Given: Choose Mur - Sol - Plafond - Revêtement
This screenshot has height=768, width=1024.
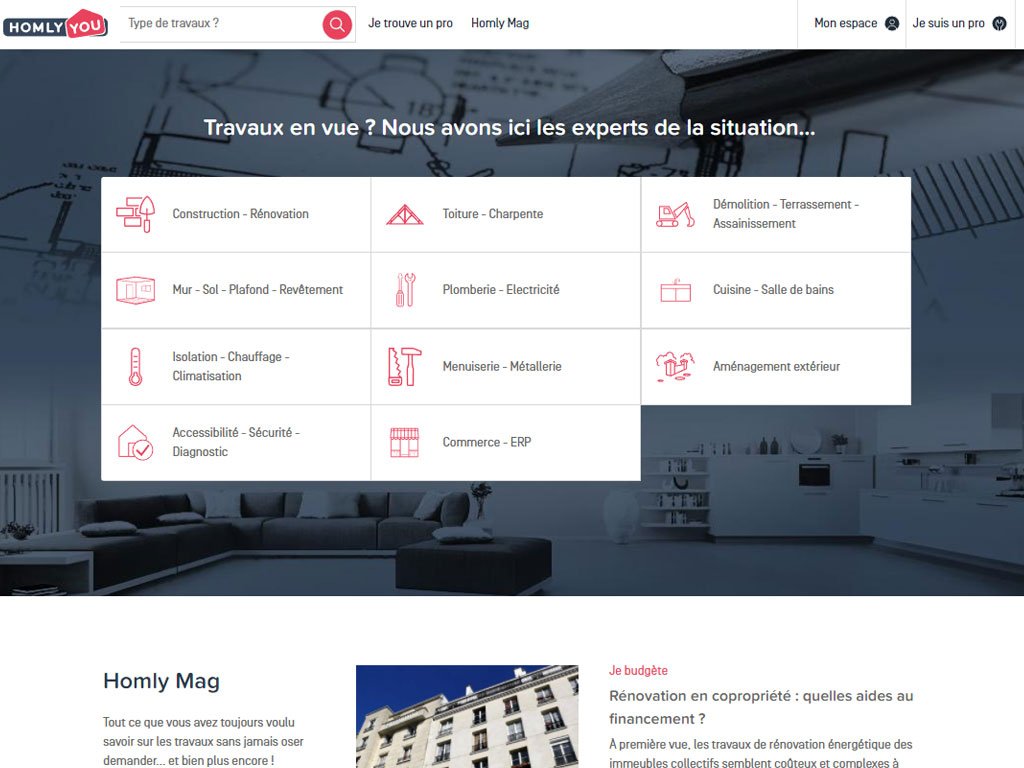Looking at the screenshot, I should click(236, 290).
